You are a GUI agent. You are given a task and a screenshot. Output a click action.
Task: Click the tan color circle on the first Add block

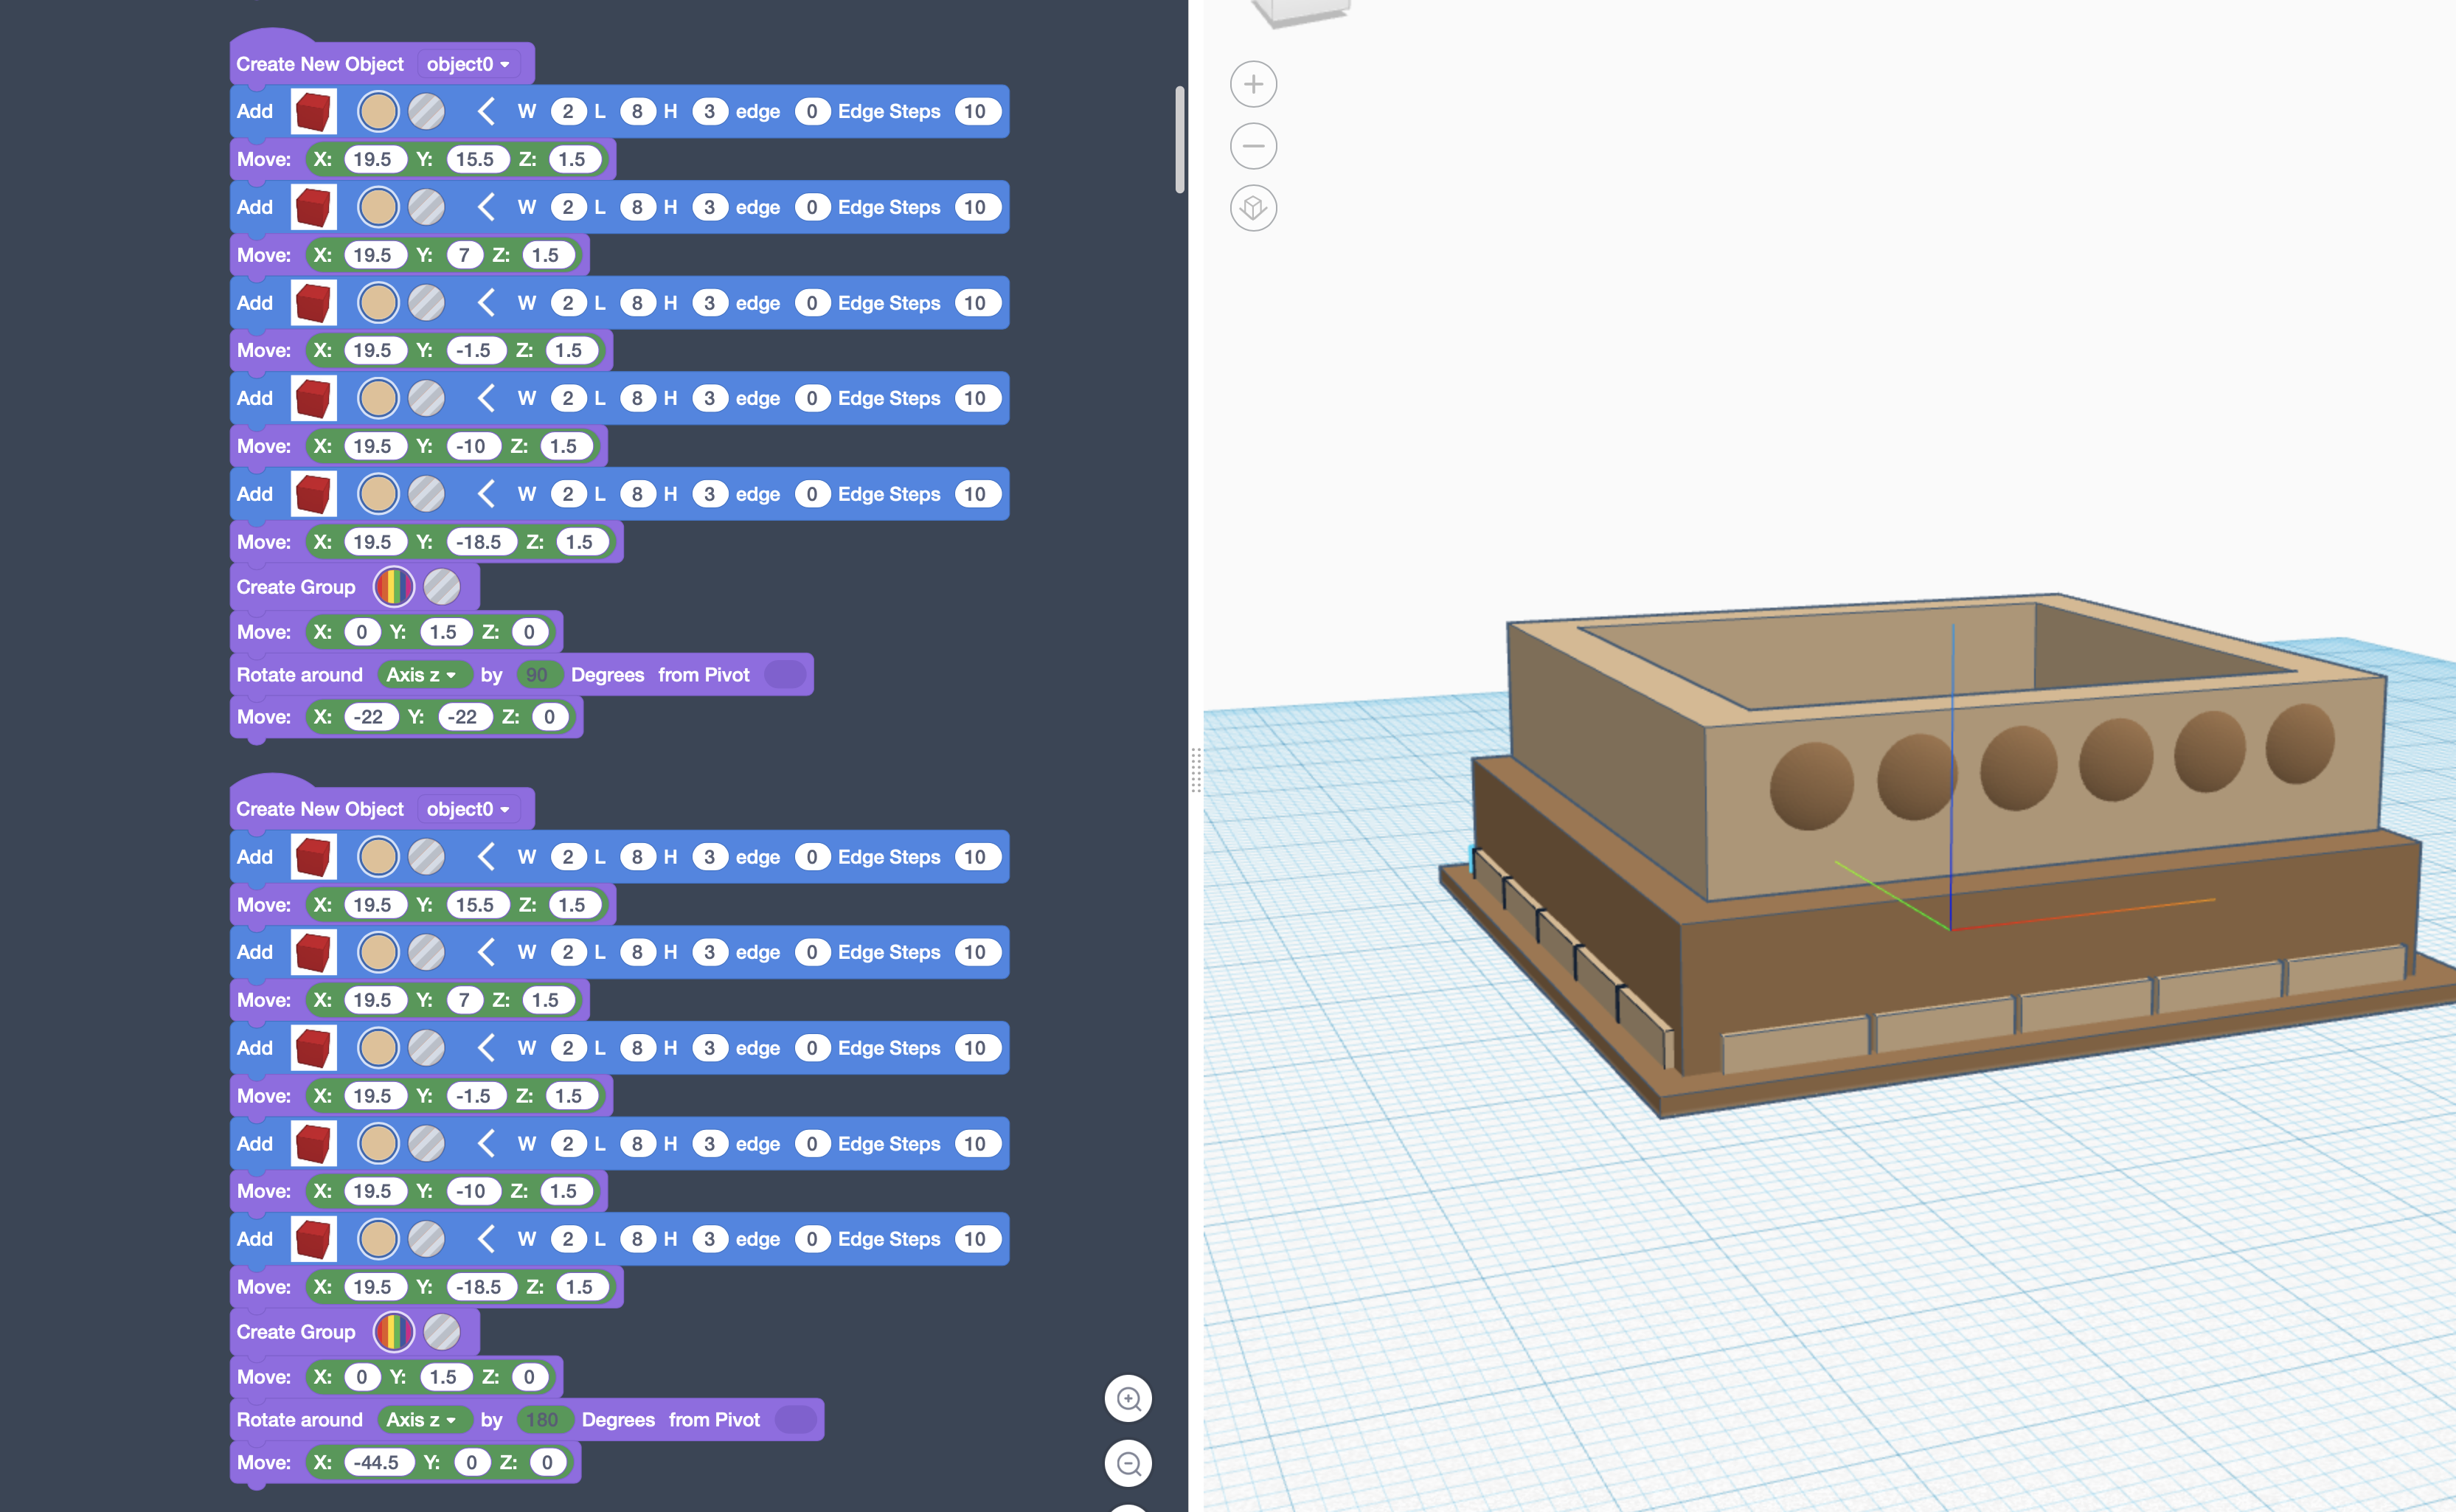377,111
